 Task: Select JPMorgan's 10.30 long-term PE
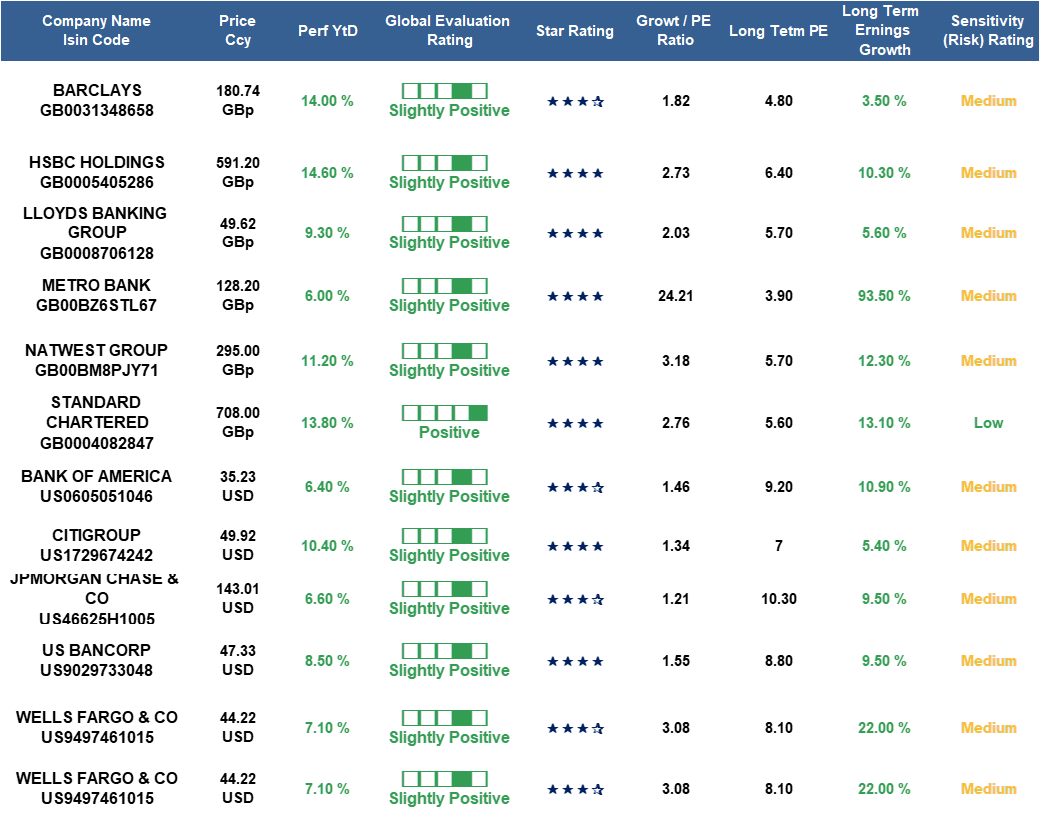[779, 599]
